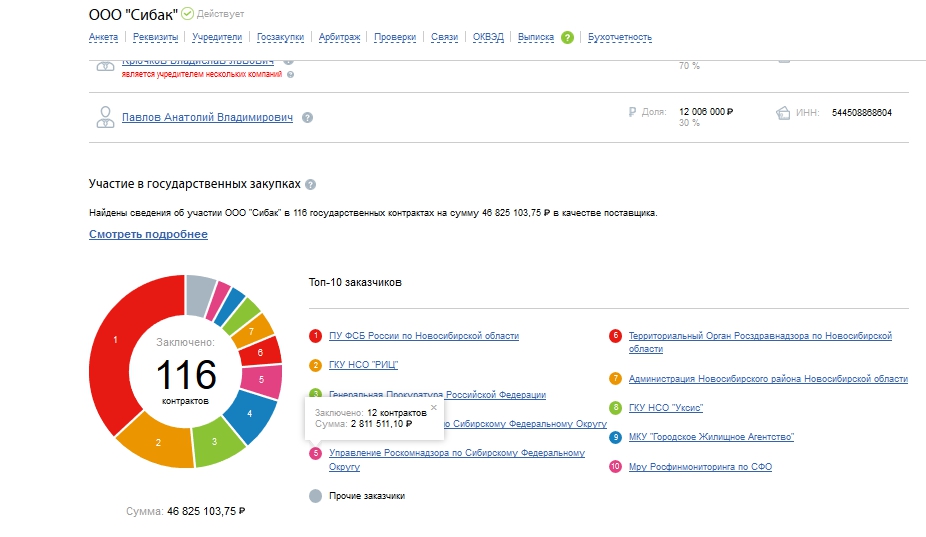Switch to Учредители tab
The height and width of the screenshot is (537, 926).
click(x=217, y=37)
